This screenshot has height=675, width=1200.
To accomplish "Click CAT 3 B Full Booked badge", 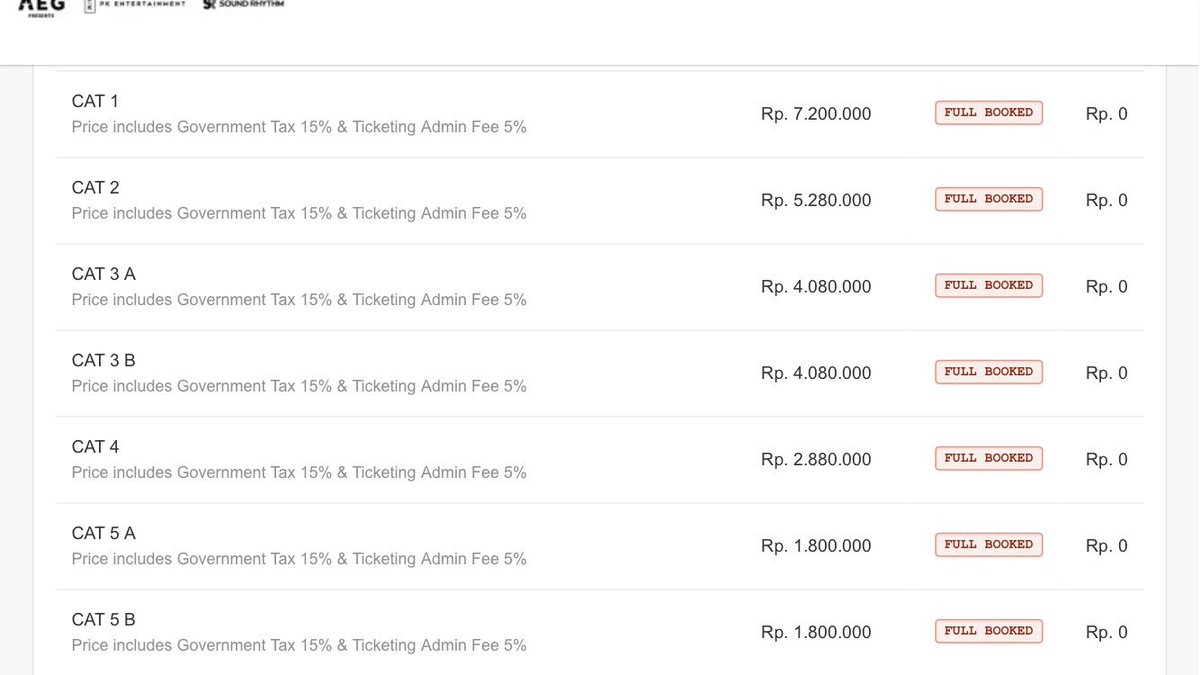I will tap(989, 372).
